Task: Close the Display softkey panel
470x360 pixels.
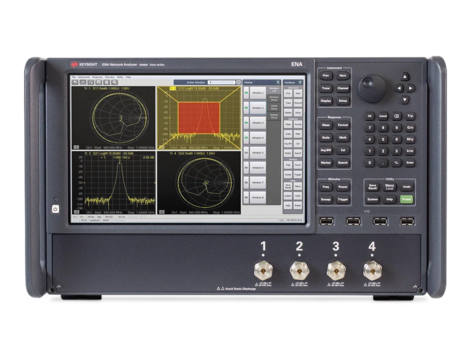Action: 278,82
